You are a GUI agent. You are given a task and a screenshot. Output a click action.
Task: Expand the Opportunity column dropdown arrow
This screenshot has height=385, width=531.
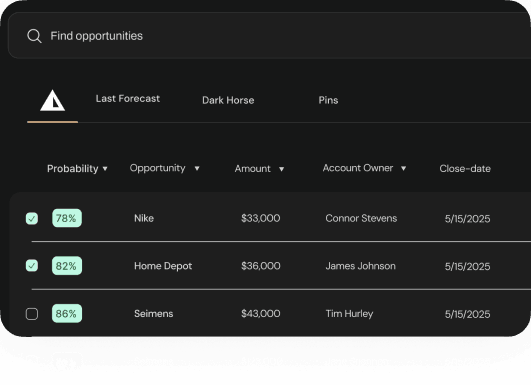(x=197, y=168)
